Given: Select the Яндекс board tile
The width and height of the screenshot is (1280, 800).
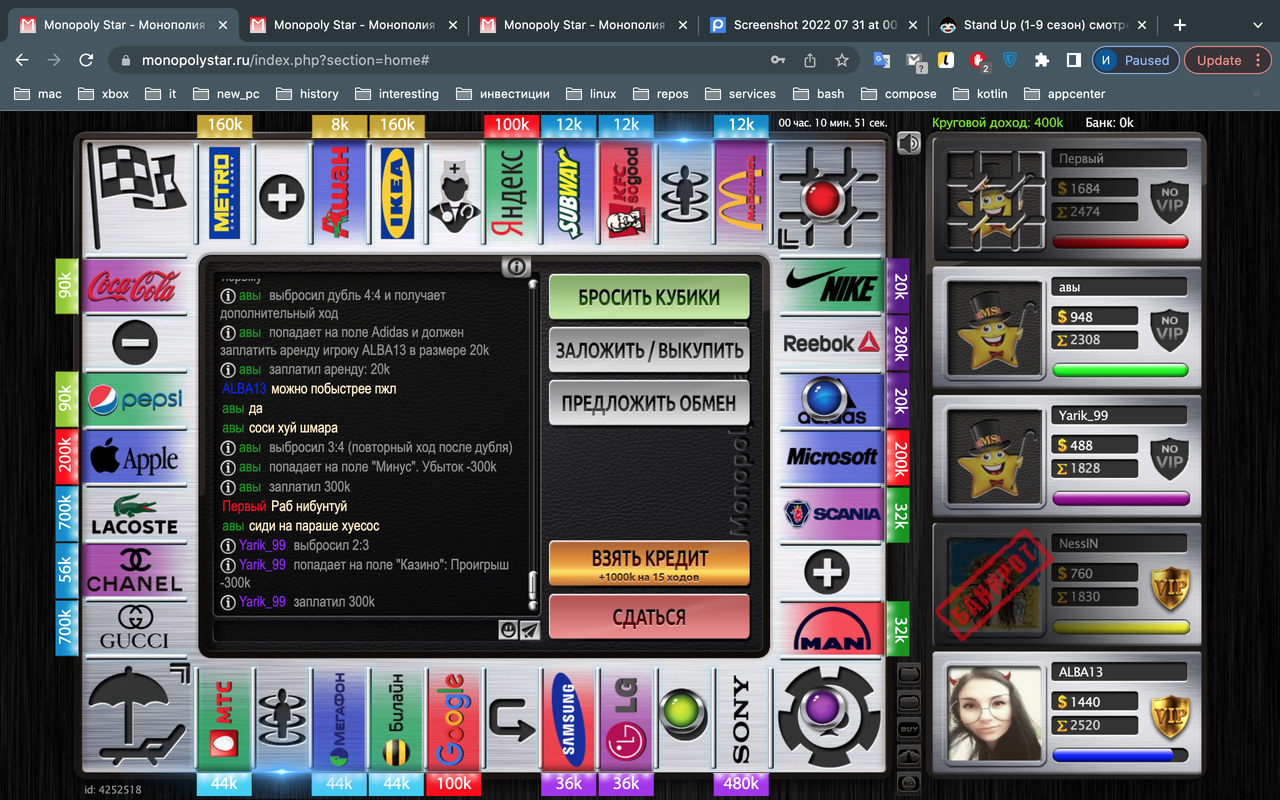Looking at the screenshot, I should pos(511,193).
